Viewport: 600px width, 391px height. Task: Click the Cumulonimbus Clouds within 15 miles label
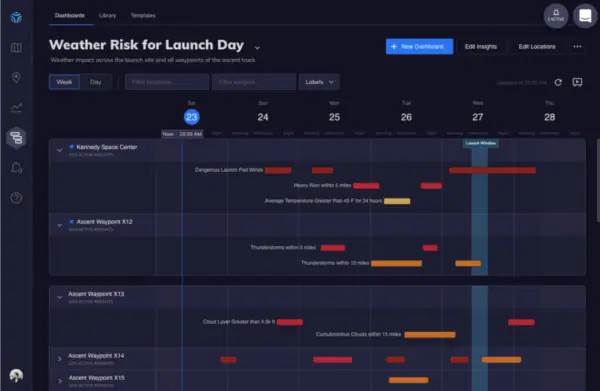tap(359, 334)
